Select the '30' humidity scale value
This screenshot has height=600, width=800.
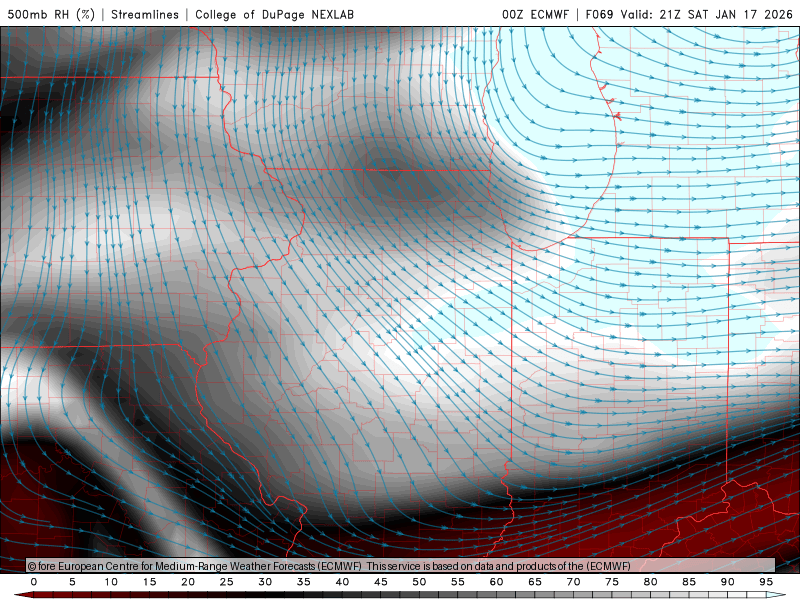265,582
